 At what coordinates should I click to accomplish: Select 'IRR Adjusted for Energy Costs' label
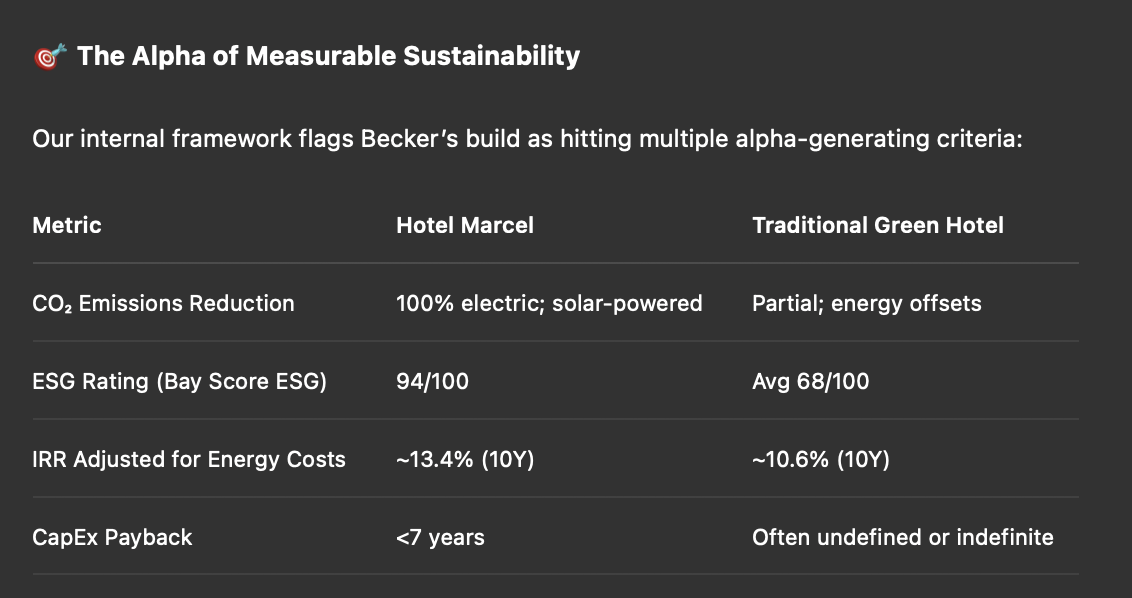coord(189,459)
